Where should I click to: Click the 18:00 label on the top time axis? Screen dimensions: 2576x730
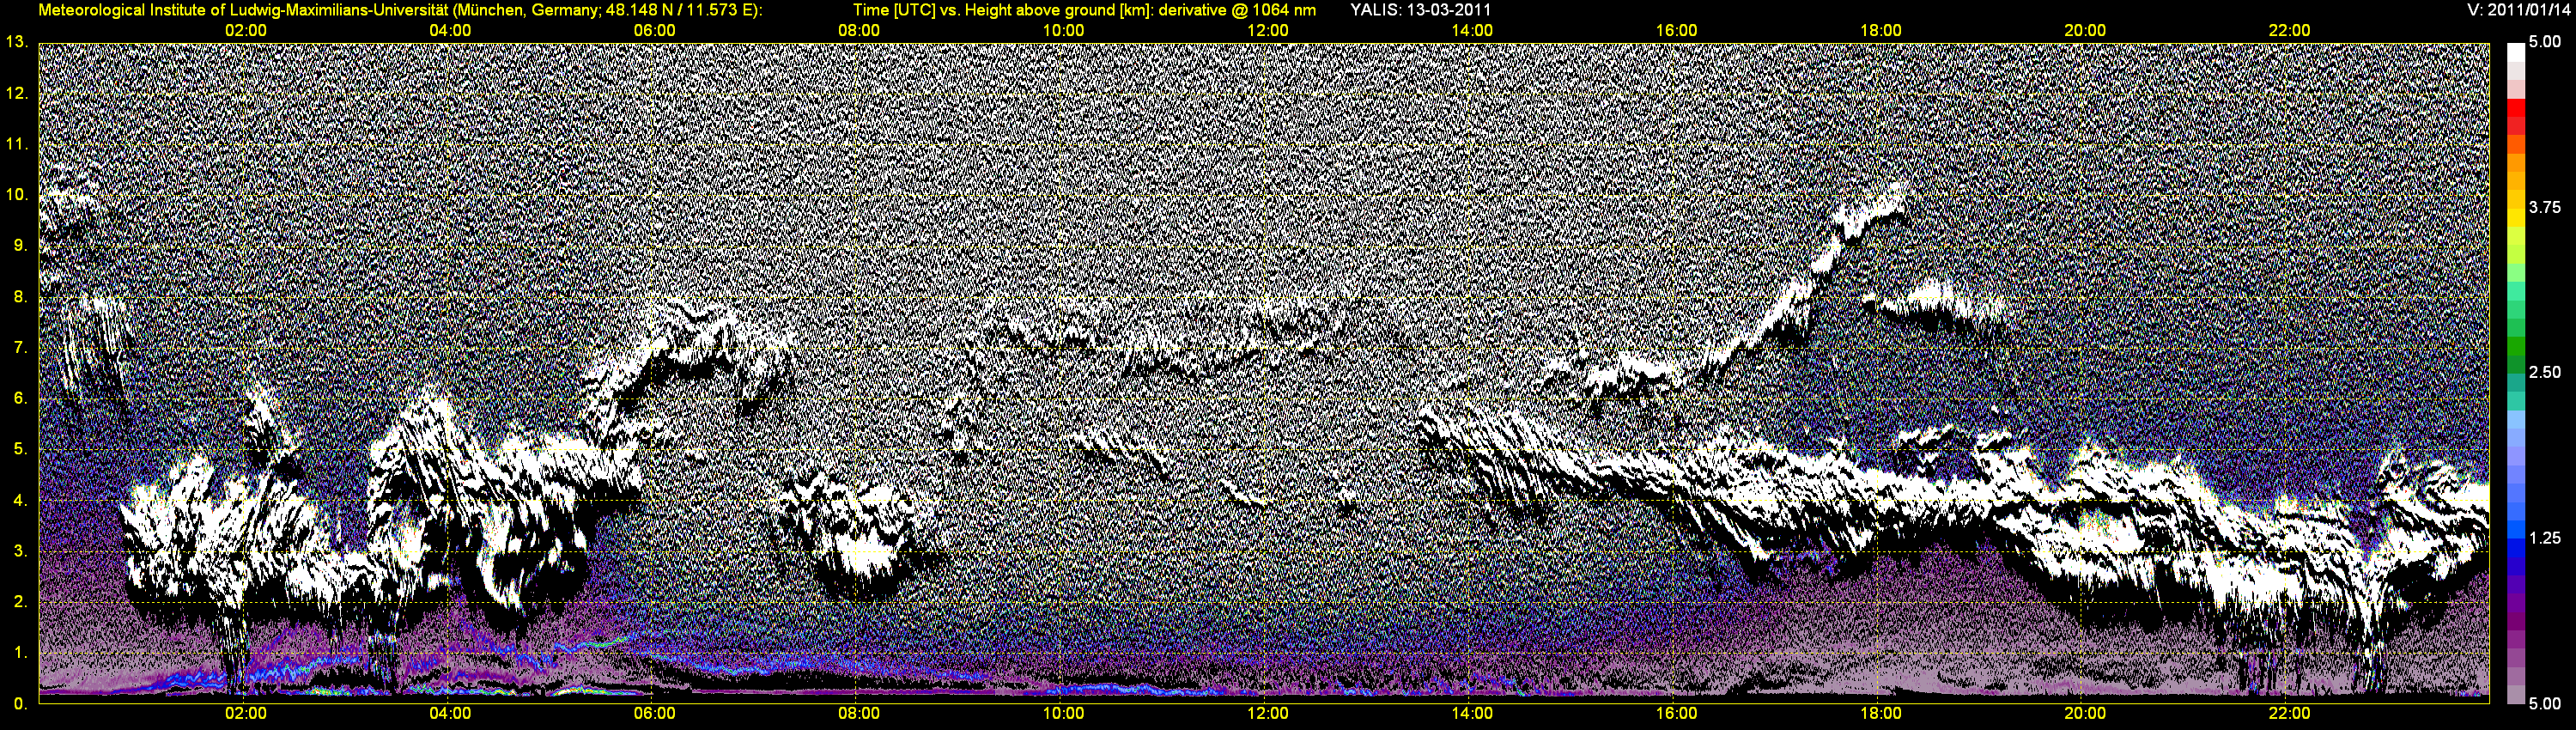click(1881, 31)
